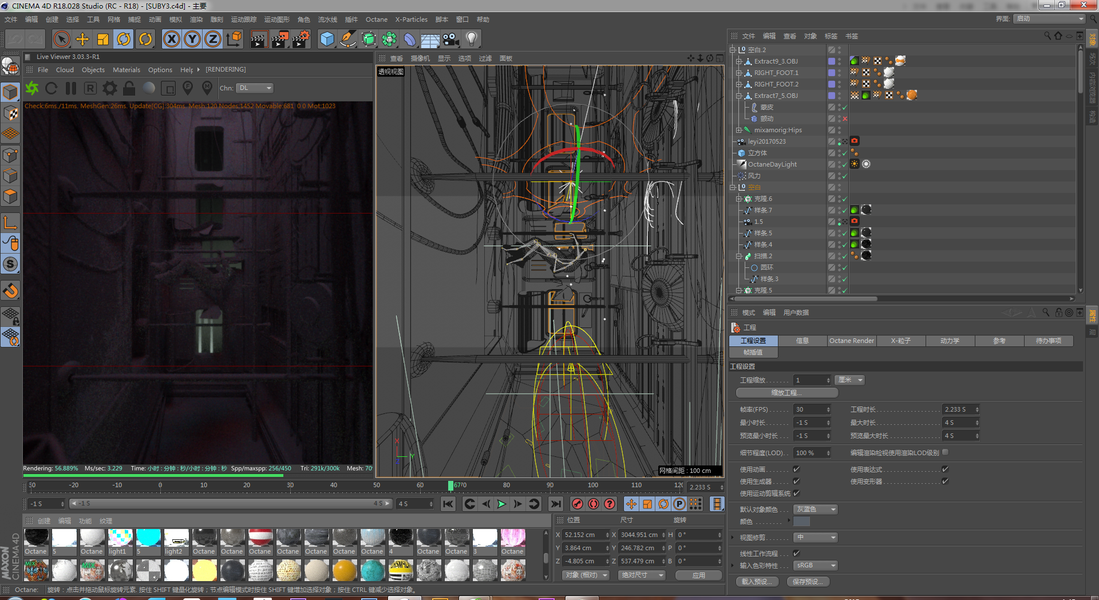Click the save preset button

[807, 582]
